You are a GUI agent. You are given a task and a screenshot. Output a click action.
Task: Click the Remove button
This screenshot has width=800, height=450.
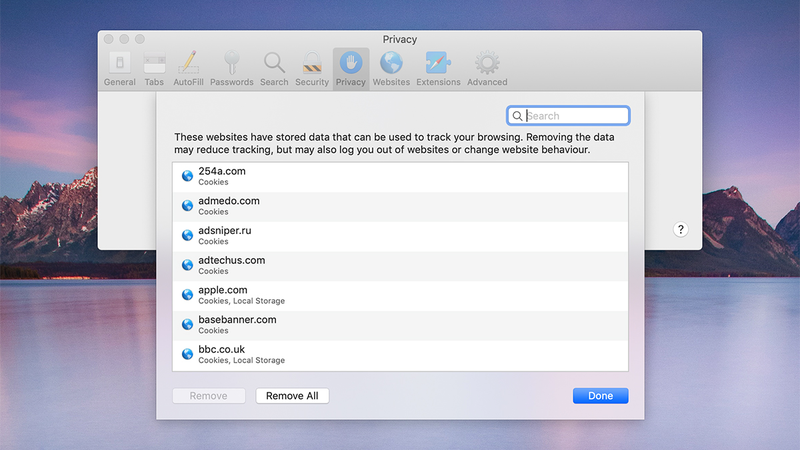(209, 396)
